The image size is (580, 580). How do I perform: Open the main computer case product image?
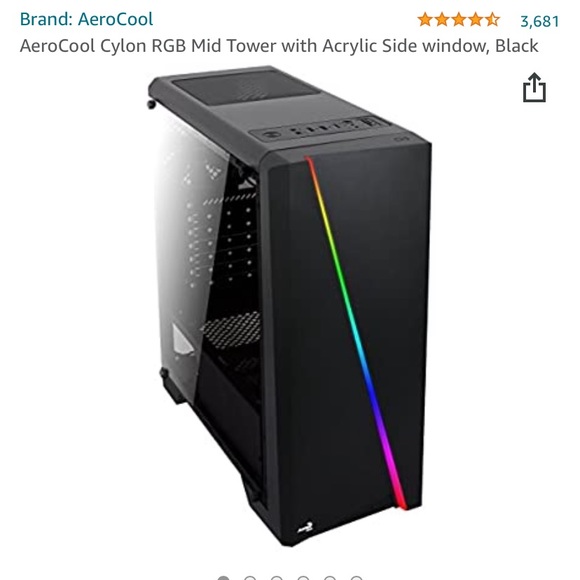click(290, 306)
